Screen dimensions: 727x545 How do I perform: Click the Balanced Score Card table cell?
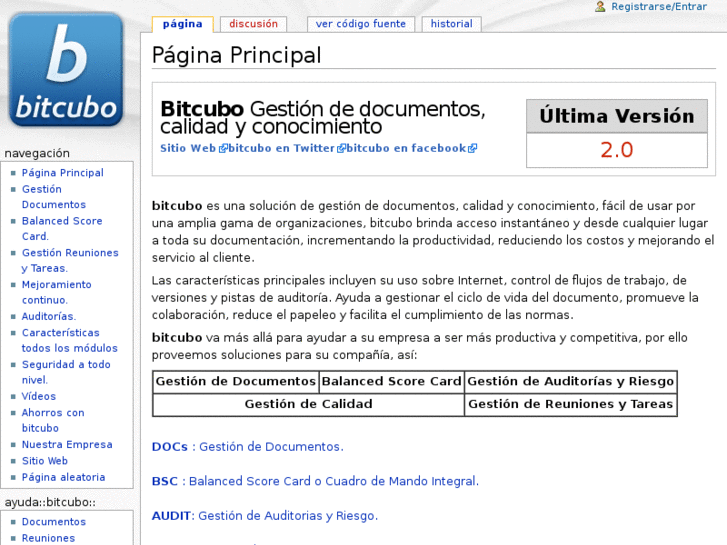coord(392,382)
